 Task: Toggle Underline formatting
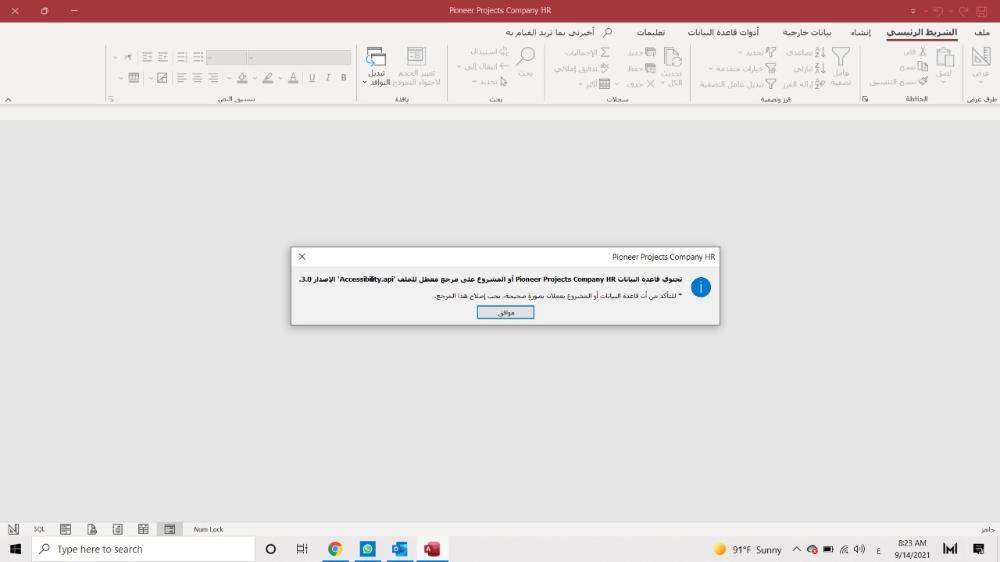[312, 78]
